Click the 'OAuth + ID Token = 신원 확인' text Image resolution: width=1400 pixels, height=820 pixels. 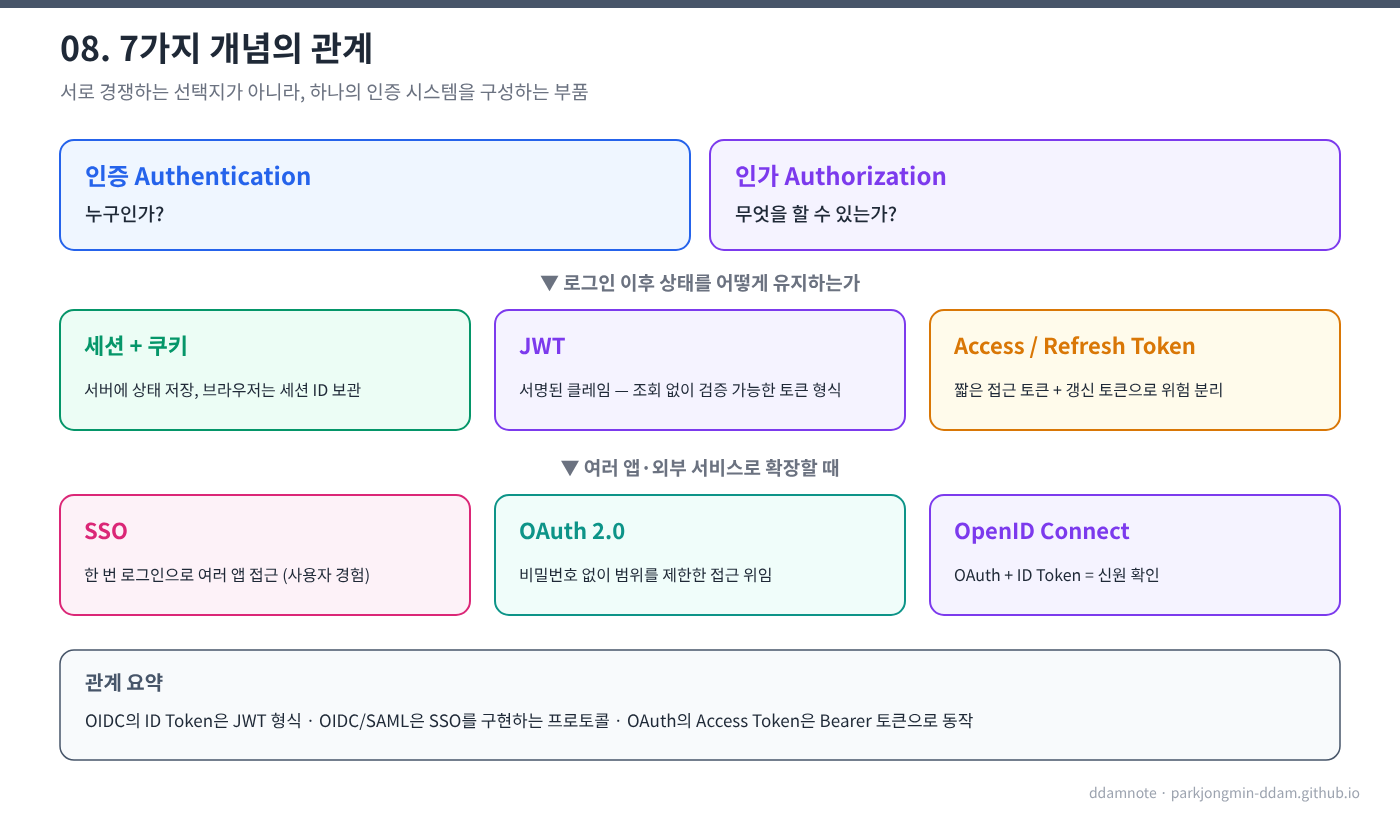pyautogui.click(x=1057, y=575)
